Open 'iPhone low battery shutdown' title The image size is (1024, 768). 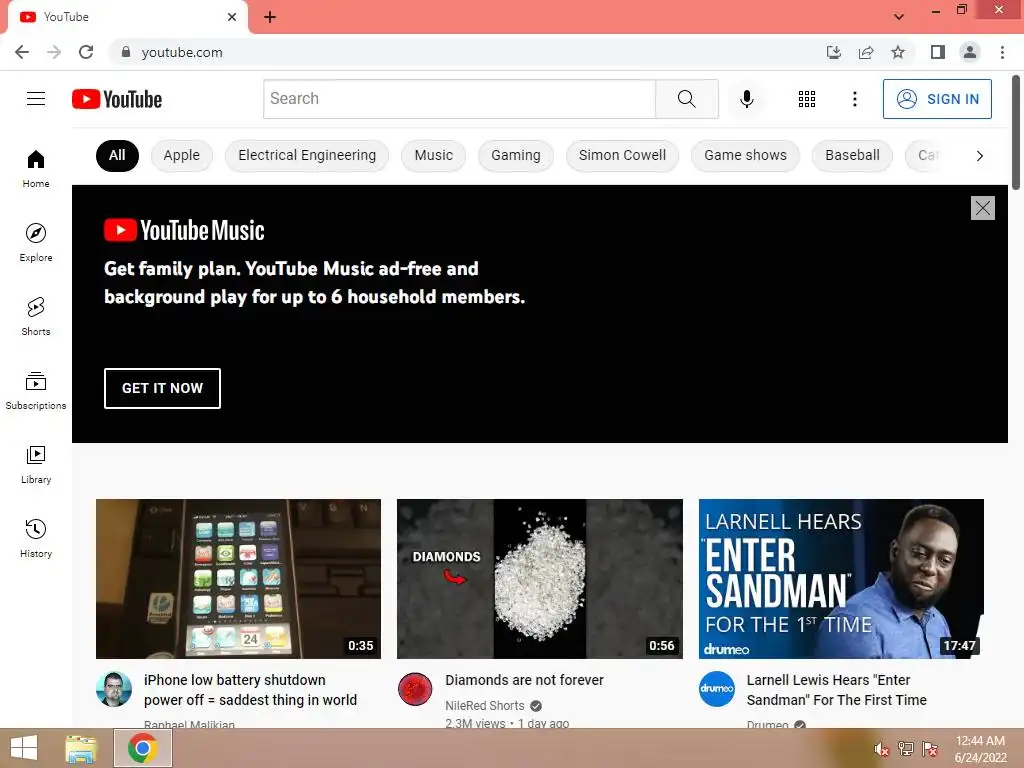[250, 690]
